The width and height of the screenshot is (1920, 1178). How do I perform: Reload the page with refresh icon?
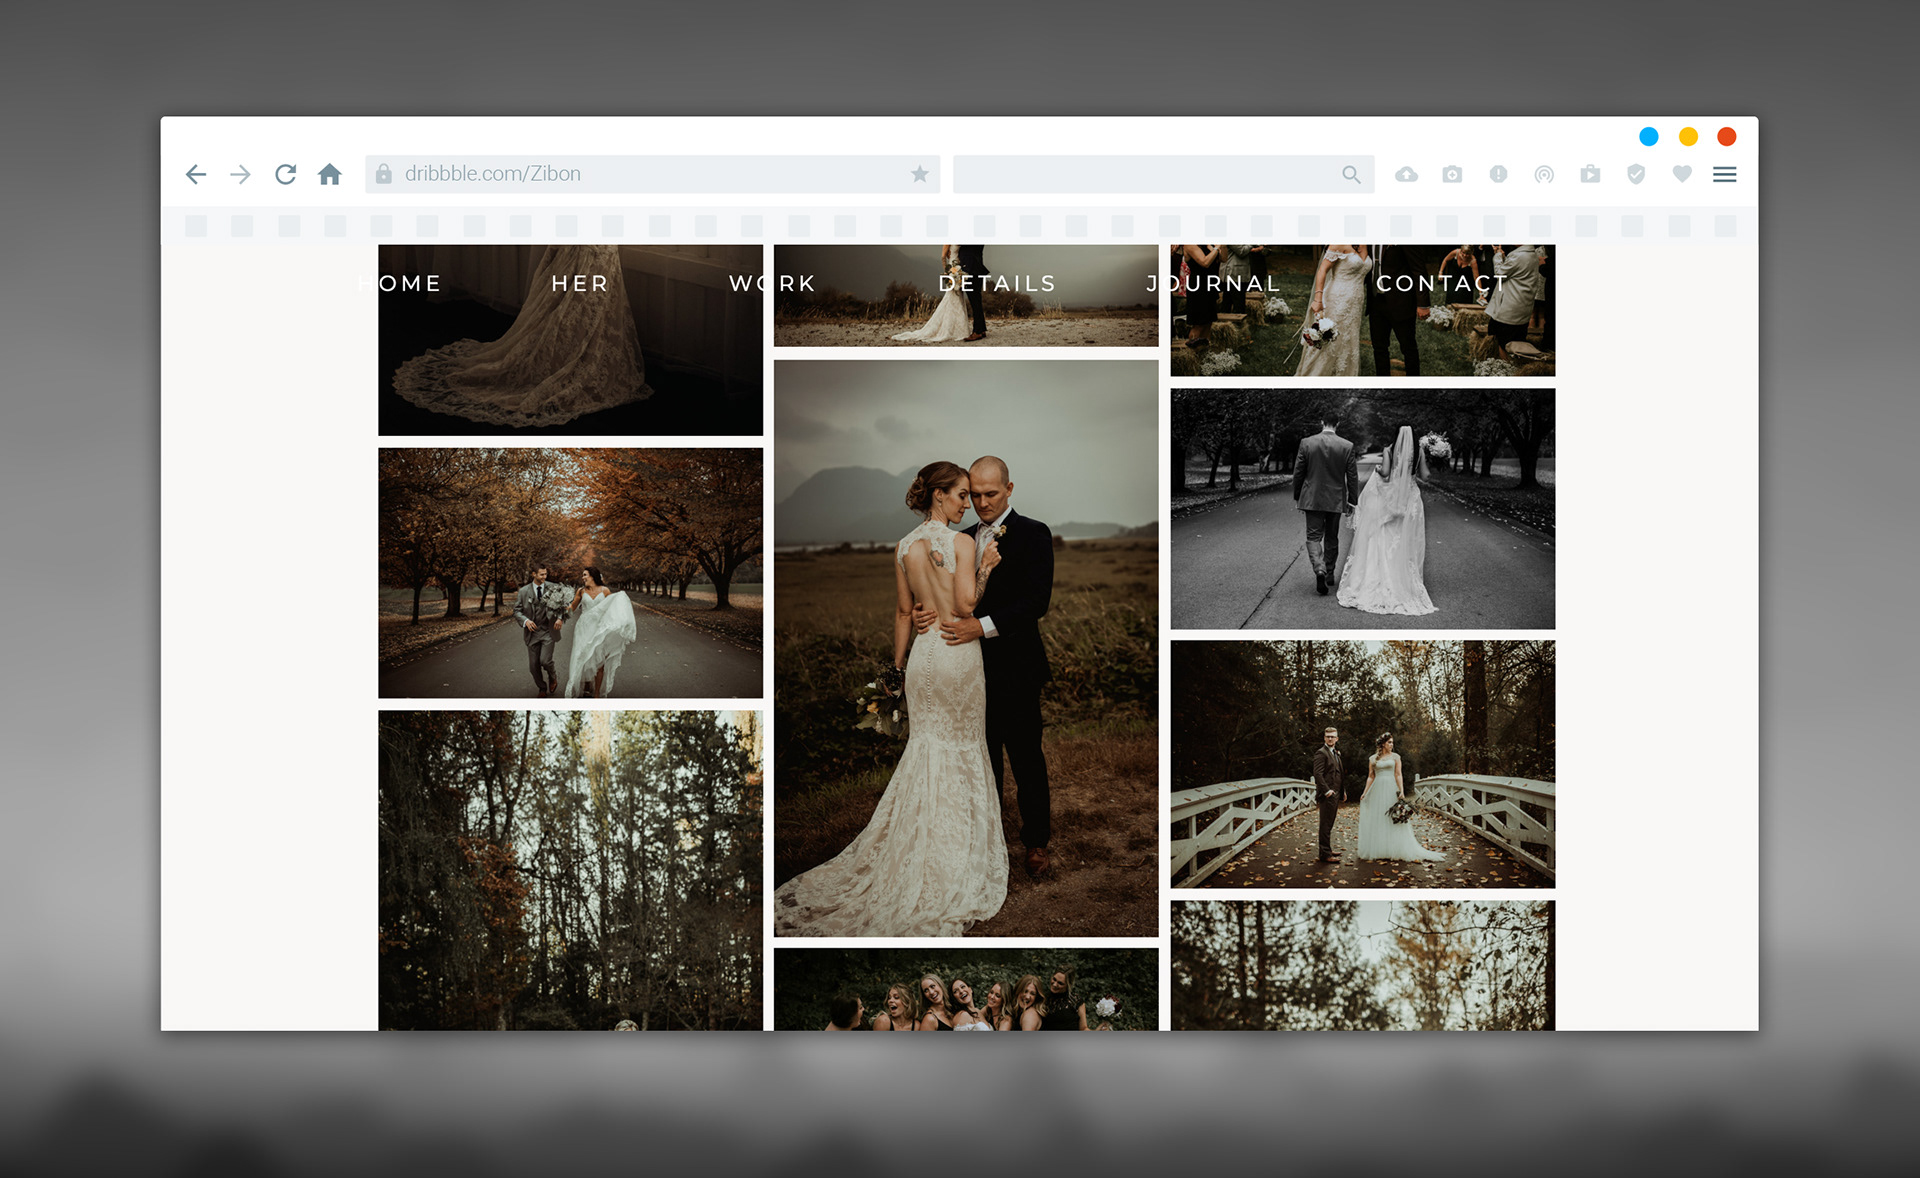point(286,174)
